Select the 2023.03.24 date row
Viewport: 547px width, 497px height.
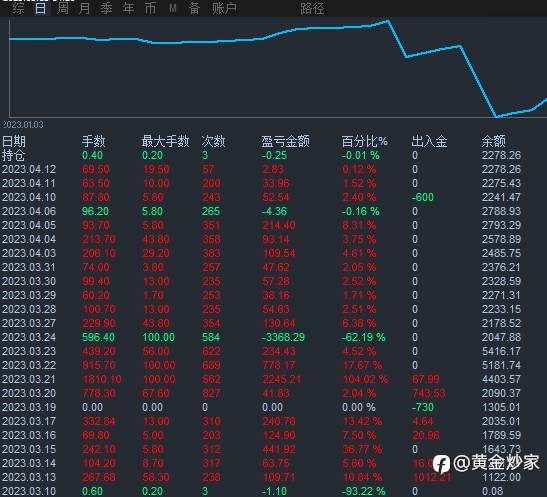(x=29, y=337)
